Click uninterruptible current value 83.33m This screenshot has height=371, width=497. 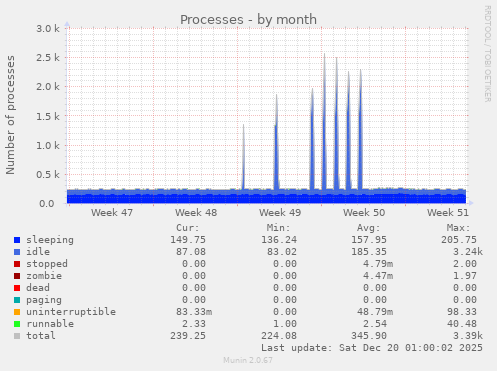pos(194,312)
